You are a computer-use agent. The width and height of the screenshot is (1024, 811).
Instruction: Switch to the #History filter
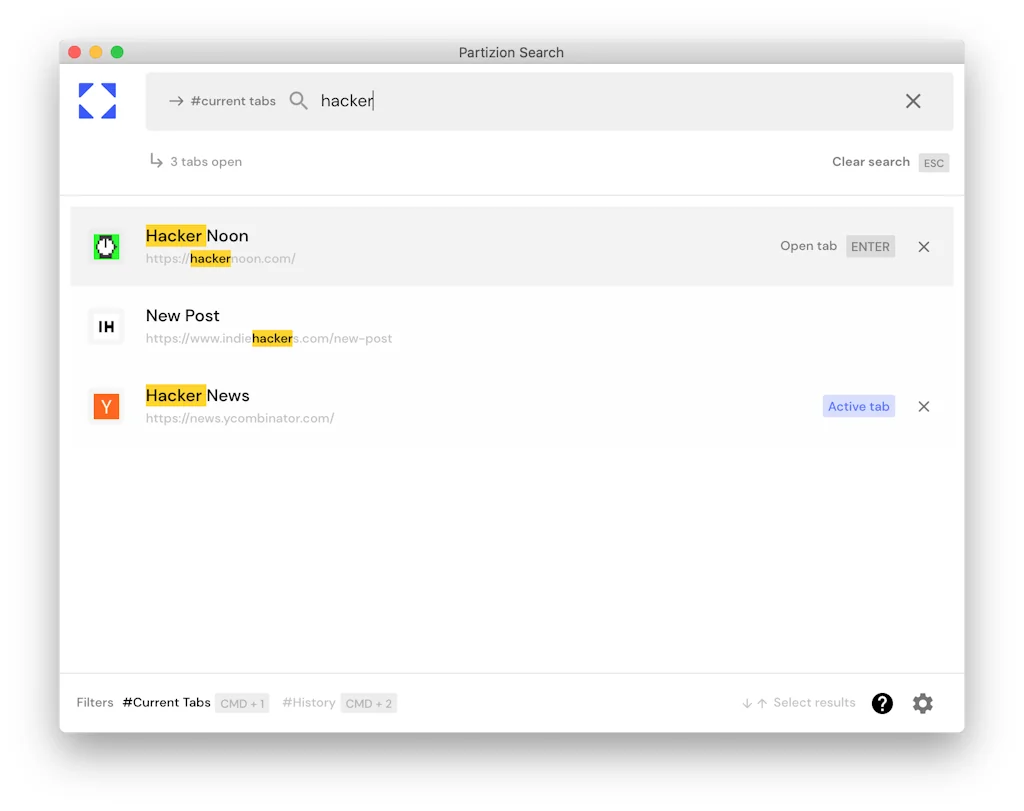coord(309,703)
